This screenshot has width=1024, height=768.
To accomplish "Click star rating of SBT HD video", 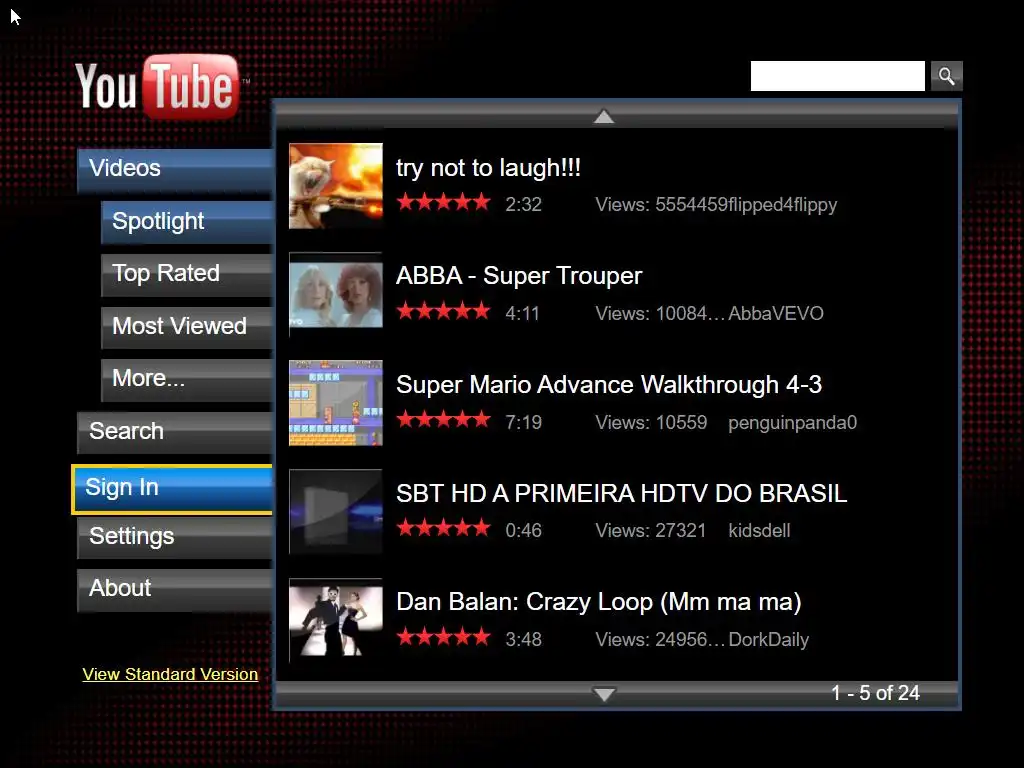I will point(443,528).
